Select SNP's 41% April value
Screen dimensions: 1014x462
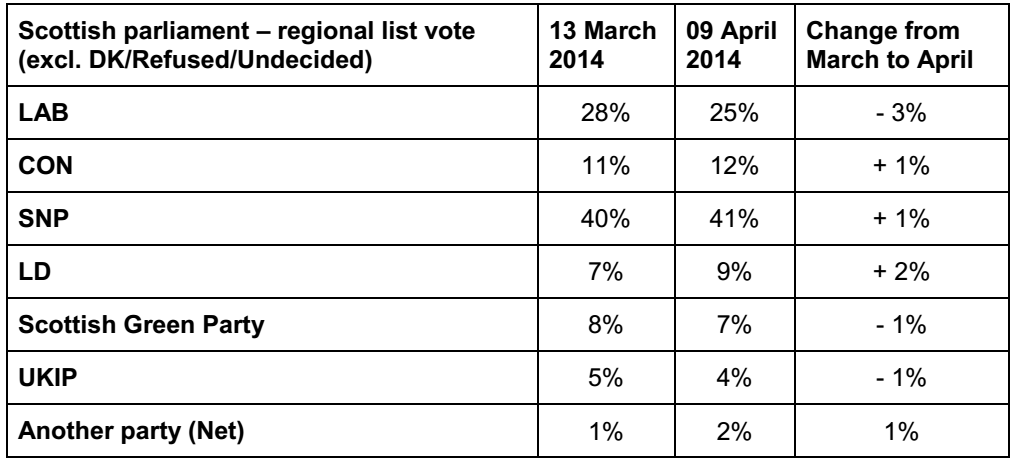click(734, 219)
